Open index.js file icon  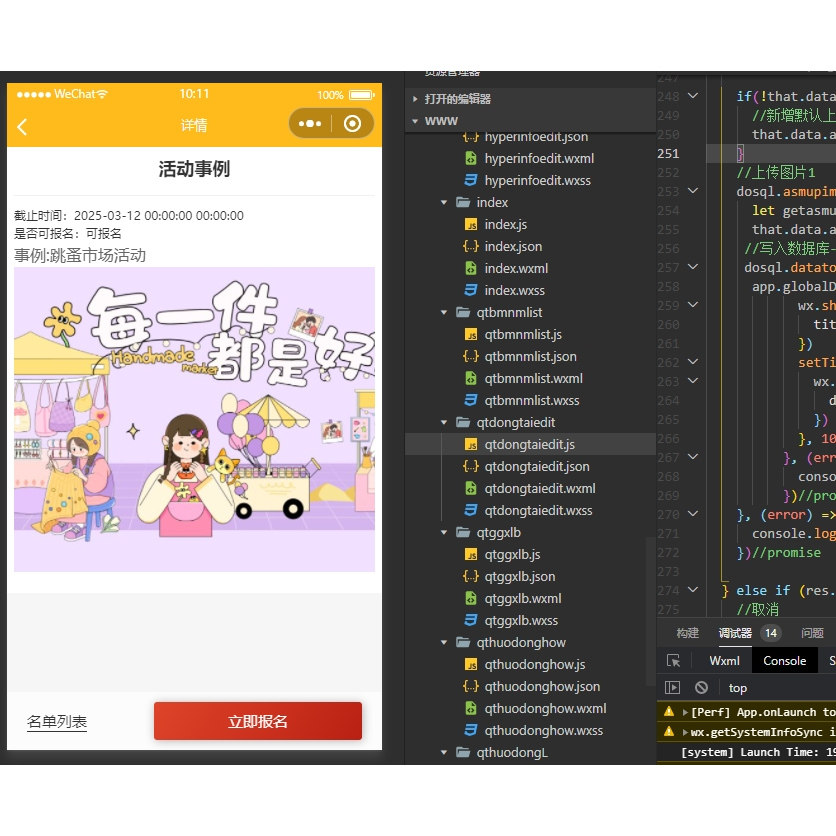[x=471, y=224]
